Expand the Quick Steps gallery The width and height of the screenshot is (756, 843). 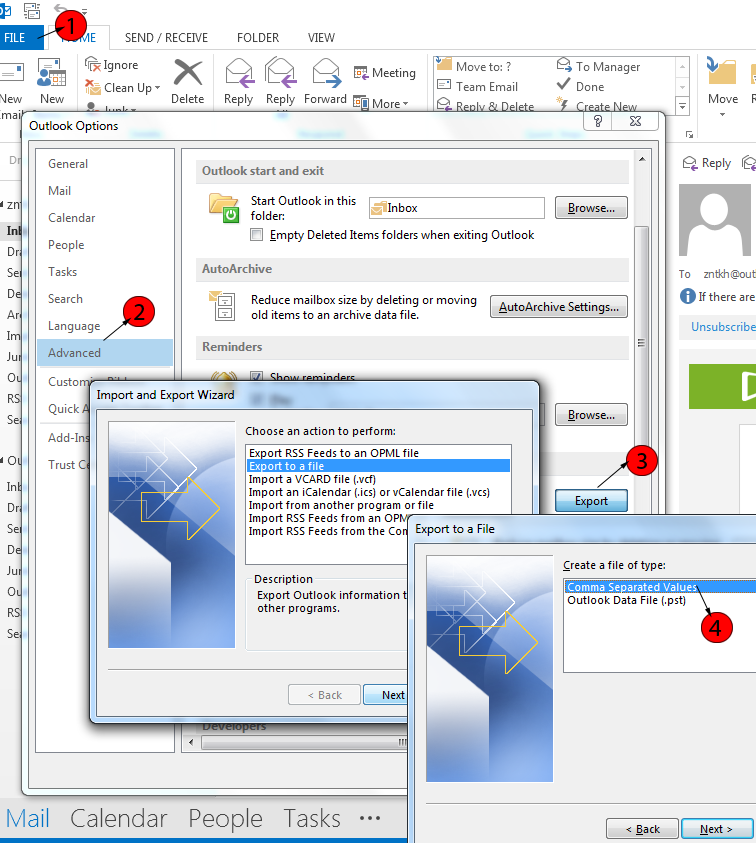(682, 106)
